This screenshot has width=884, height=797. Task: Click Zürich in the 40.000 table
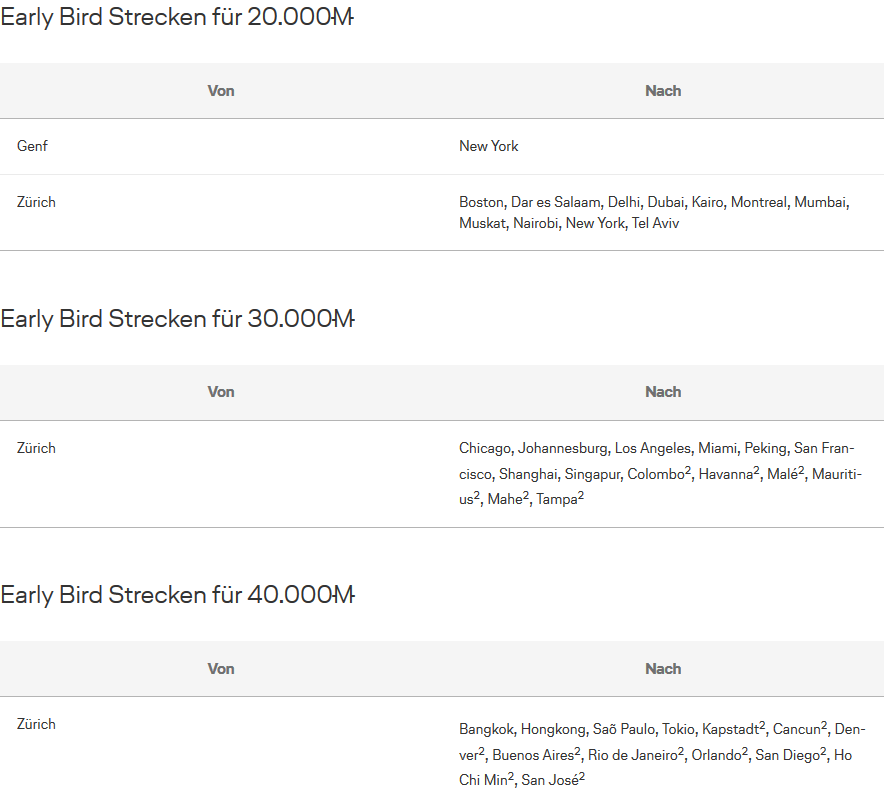click(x=36, y=724)
